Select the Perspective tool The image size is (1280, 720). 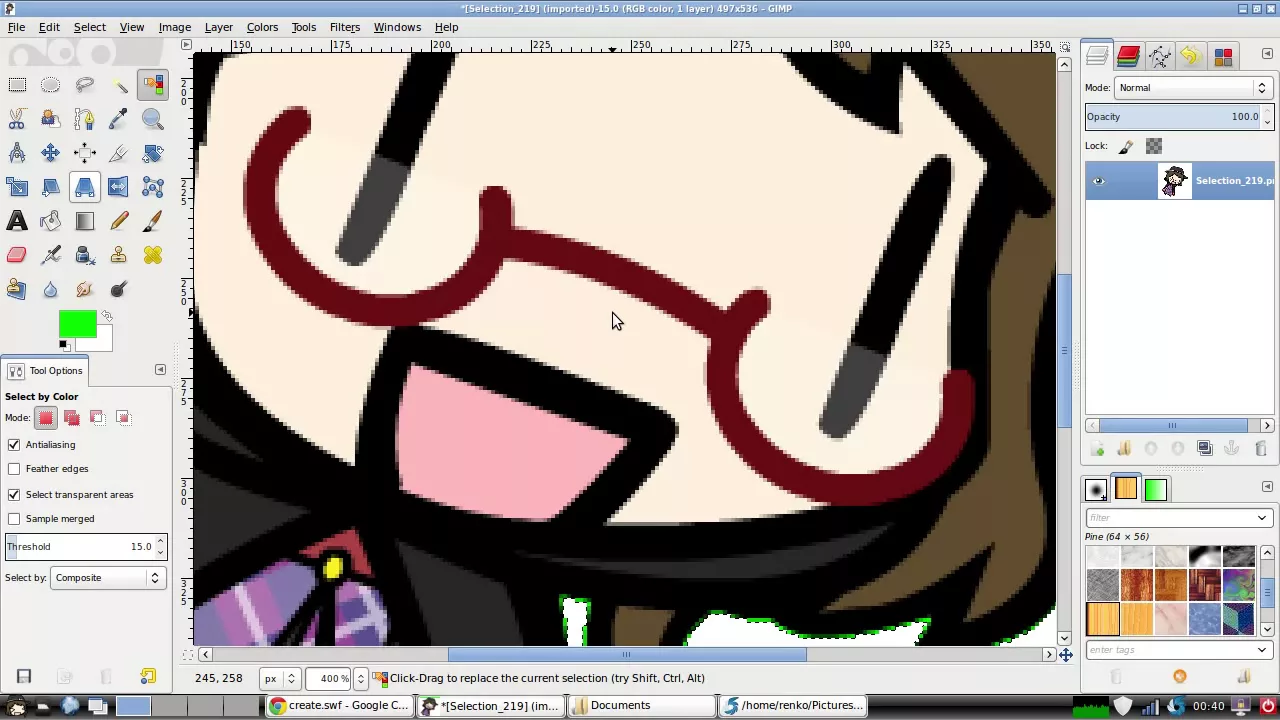[85, 187]
